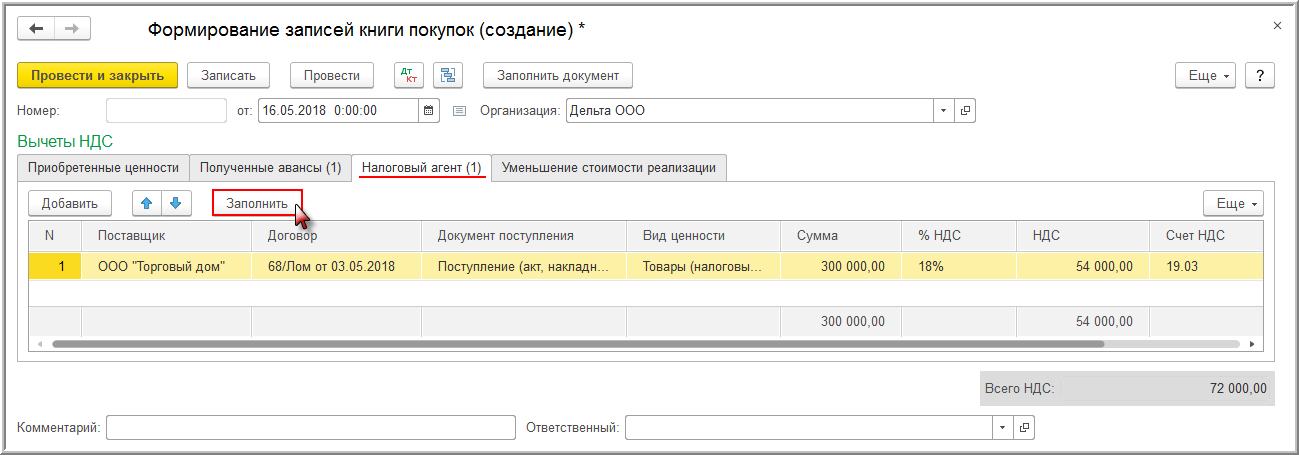The width and height of the screenshot is (1299, 455).
Task: Click the document structure icon
Action: coord(447,75)
